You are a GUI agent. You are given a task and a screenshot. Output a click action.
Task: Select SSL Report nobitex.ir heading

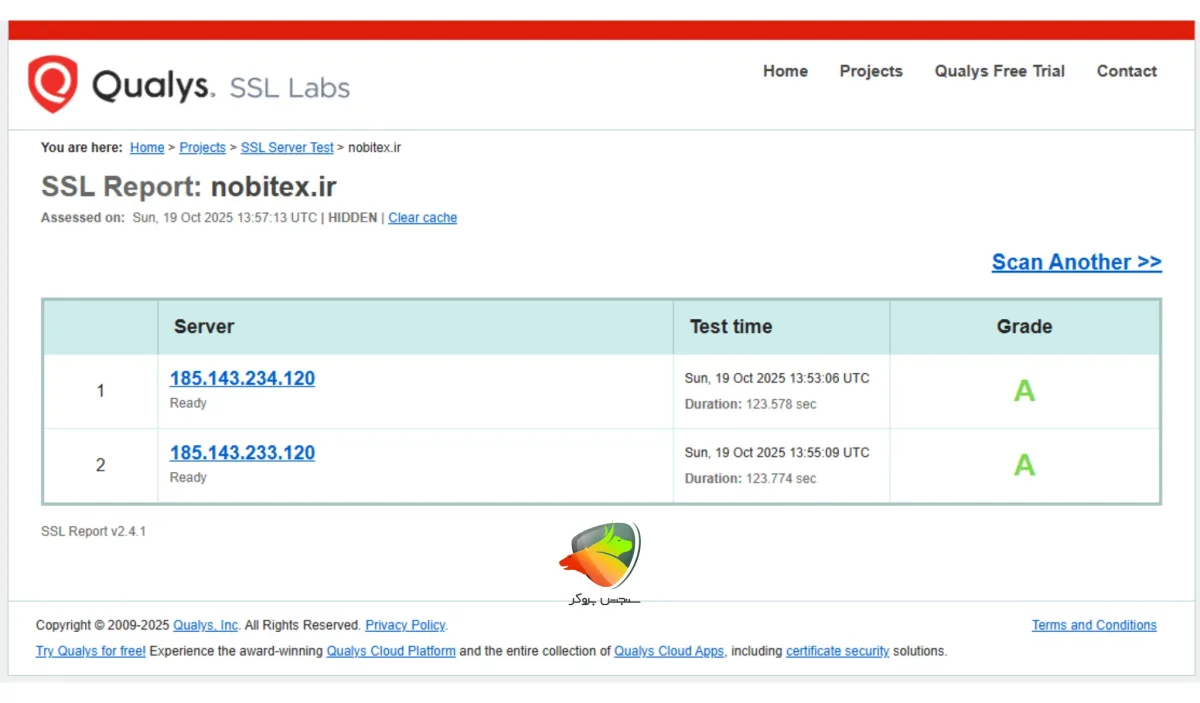pos(189,187)
